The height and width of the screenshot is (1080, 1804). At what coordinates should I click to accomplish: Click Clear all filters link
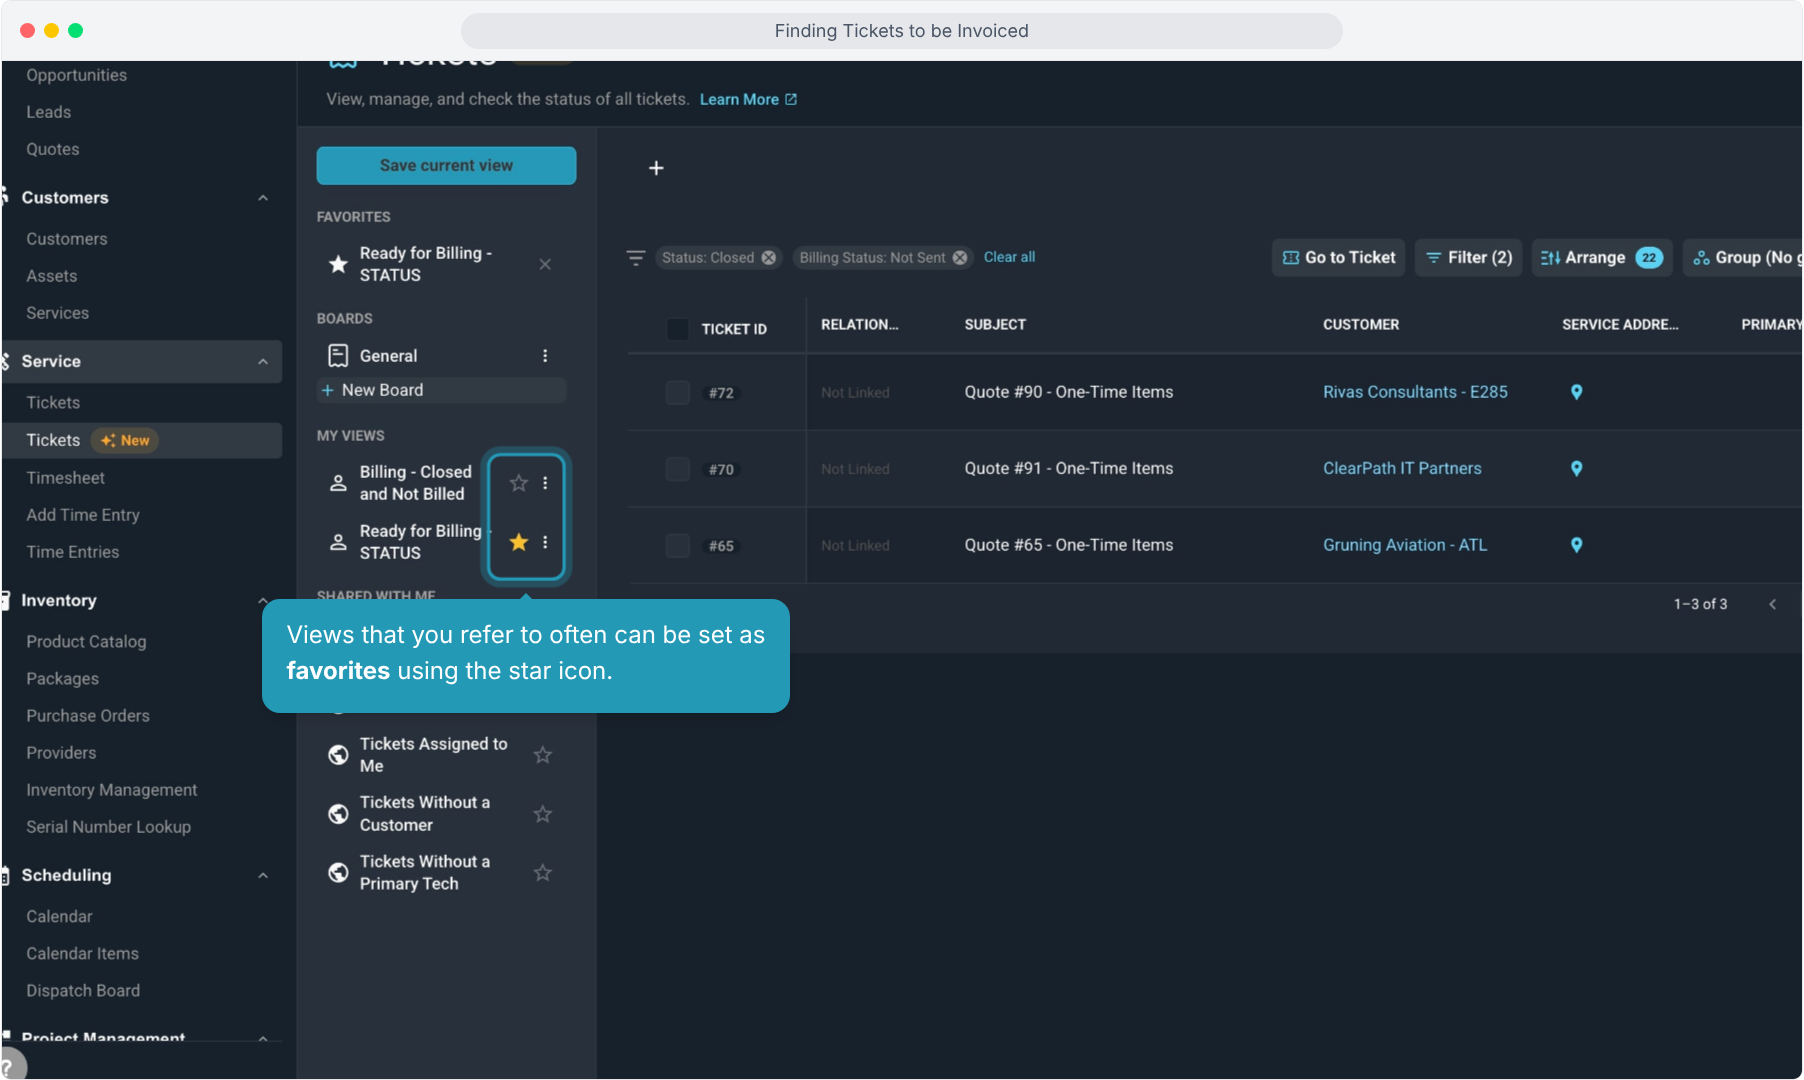(1009, 258)
